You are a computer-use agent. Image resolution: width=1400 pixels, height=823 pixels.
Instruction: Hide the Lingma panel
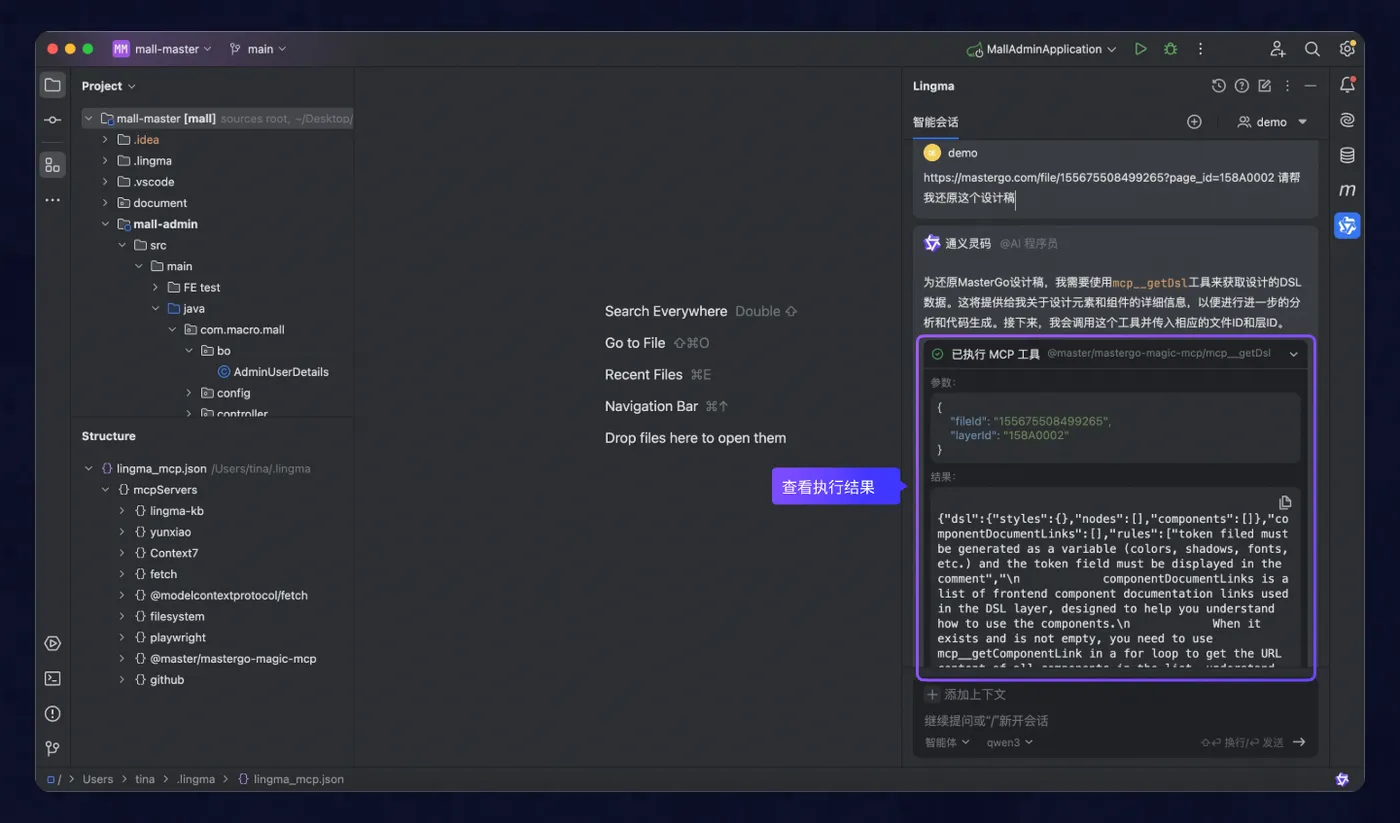point(1310,86)
